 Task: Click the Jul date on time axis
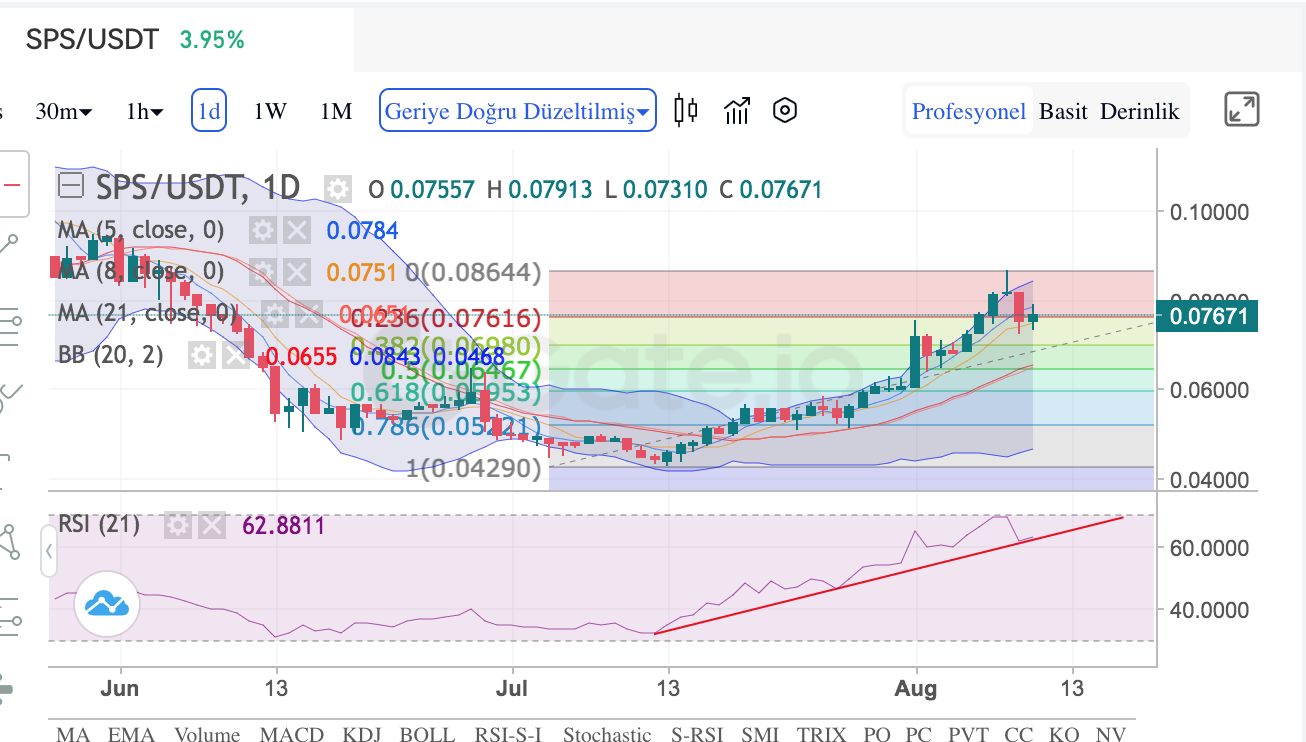[x=512, y=689]
